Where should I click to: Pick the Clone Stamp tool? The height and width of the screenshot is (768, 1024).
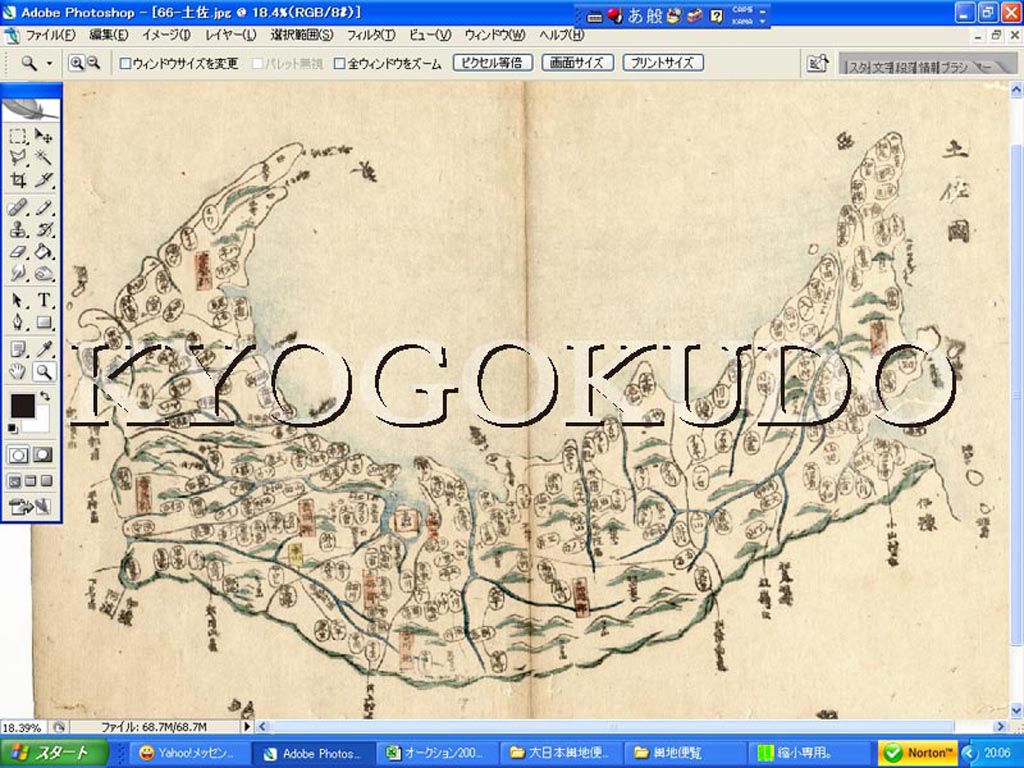(x=18, y=230)
